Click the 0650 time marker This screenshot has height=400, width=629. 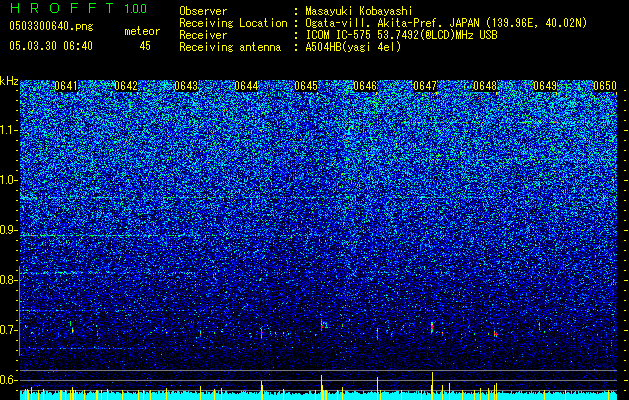(x=605, y=86)
